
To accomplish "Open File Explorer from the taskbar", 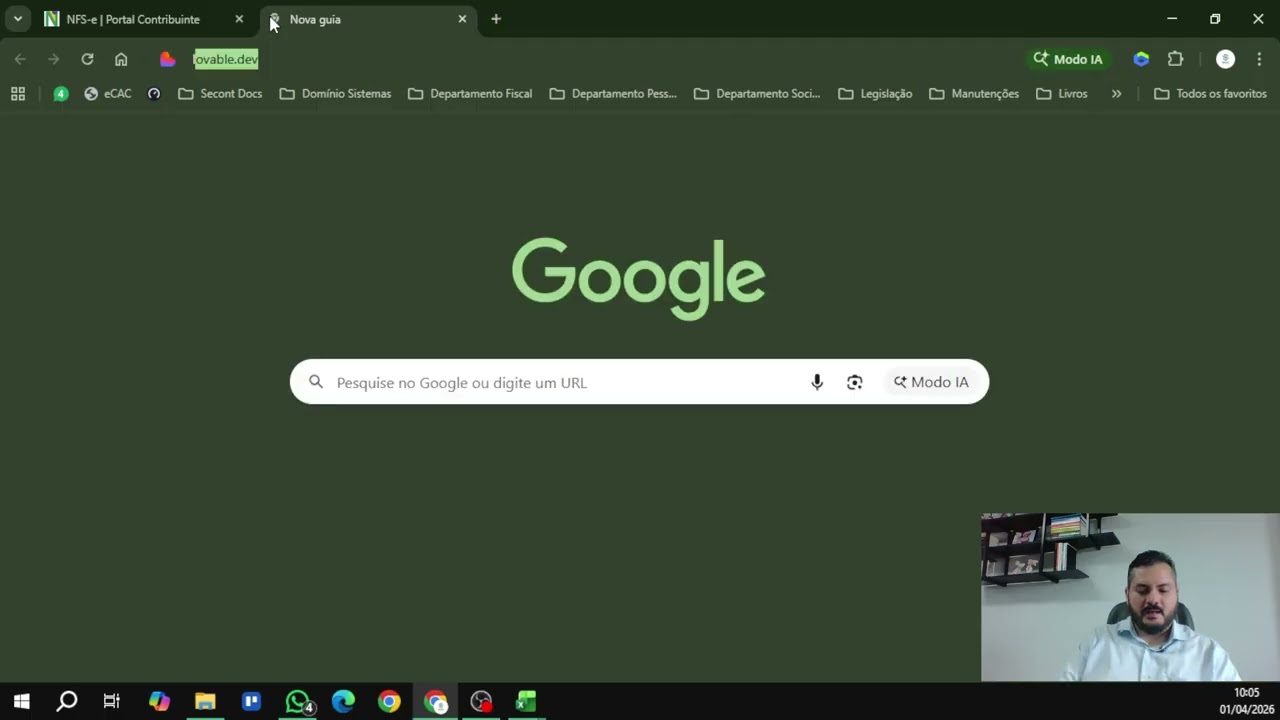I will [205, 701].
